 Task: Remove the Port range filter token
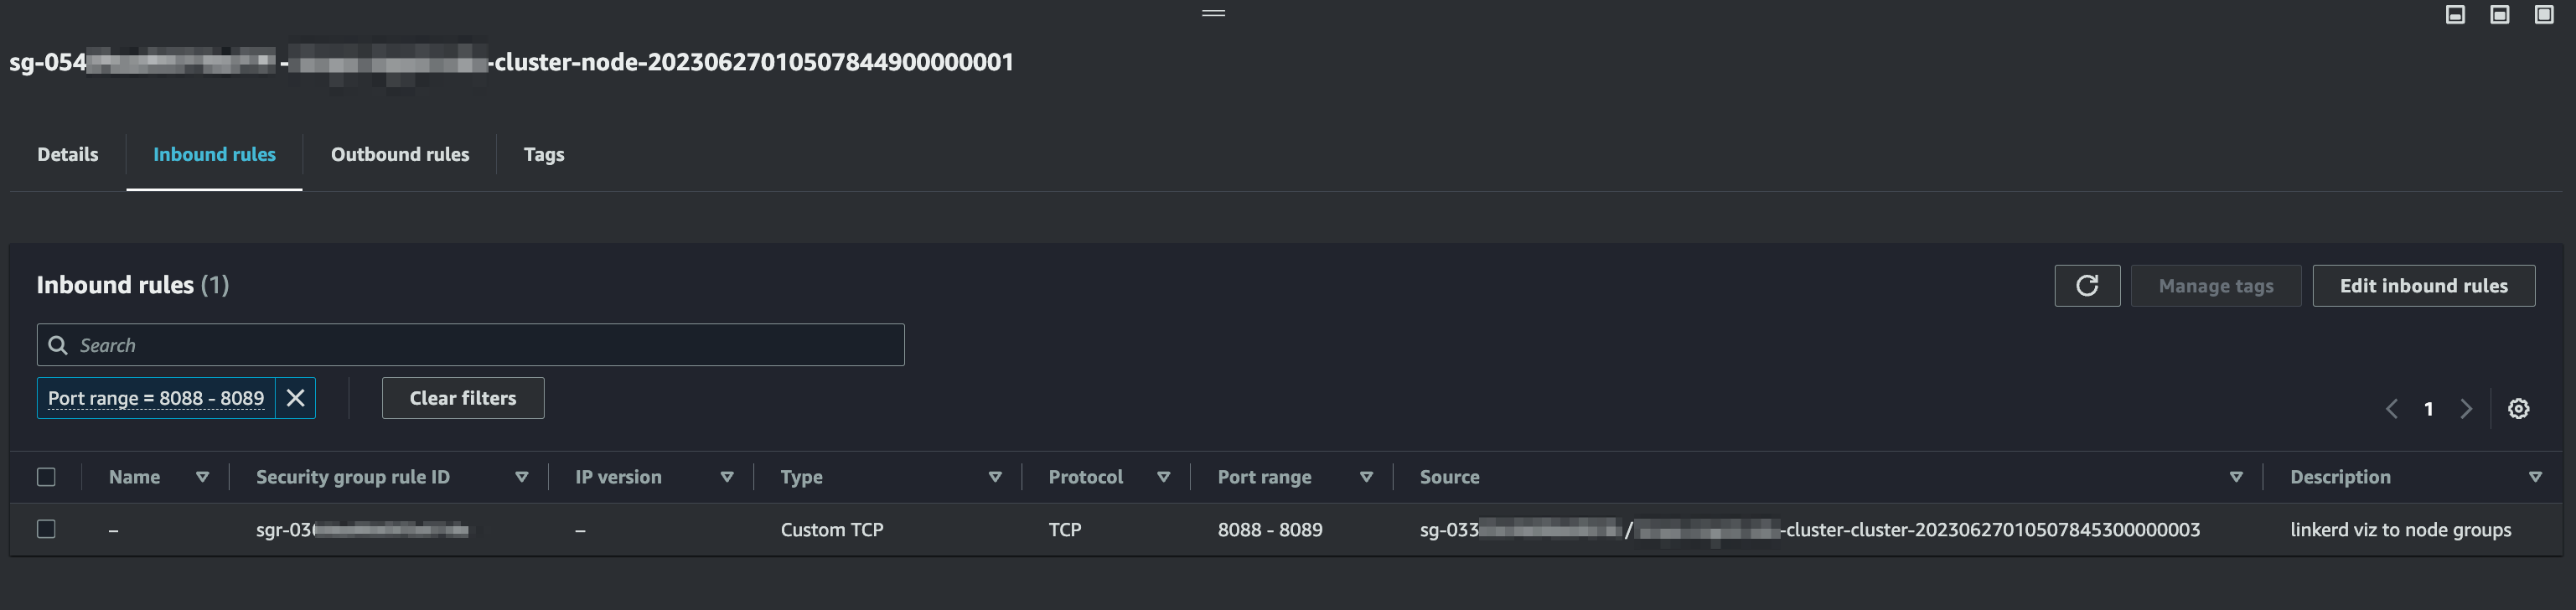(295, 398)
